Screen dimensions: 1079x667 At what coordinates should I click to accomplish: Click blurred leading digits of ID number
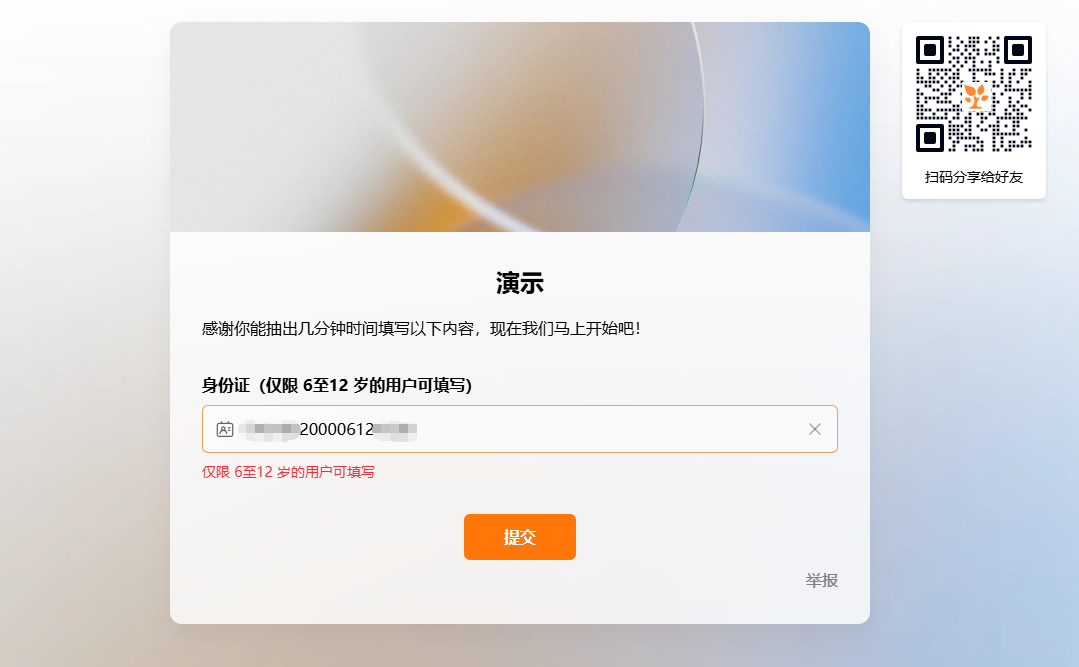(269, 429)
